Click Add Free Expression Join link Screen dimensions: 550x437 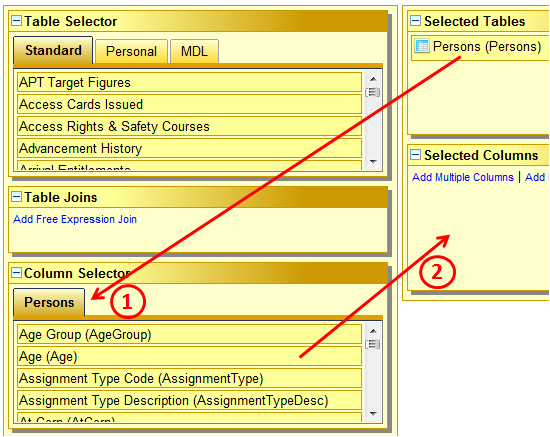tap(75, 219)
